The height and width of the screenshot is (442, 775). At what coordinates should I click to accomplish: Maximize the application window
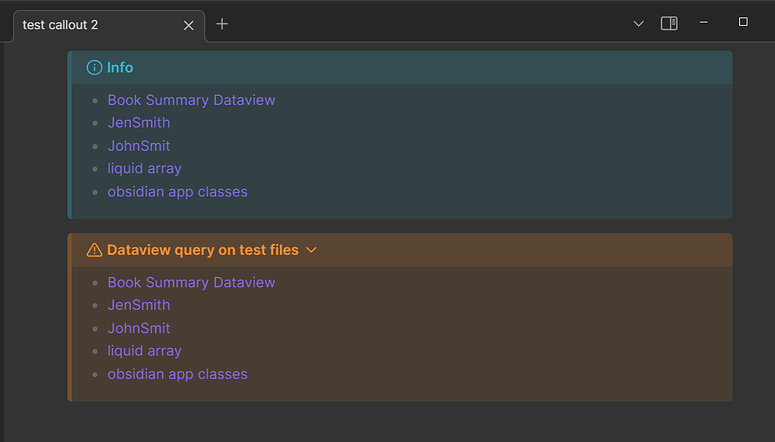(x=743, y=22)
